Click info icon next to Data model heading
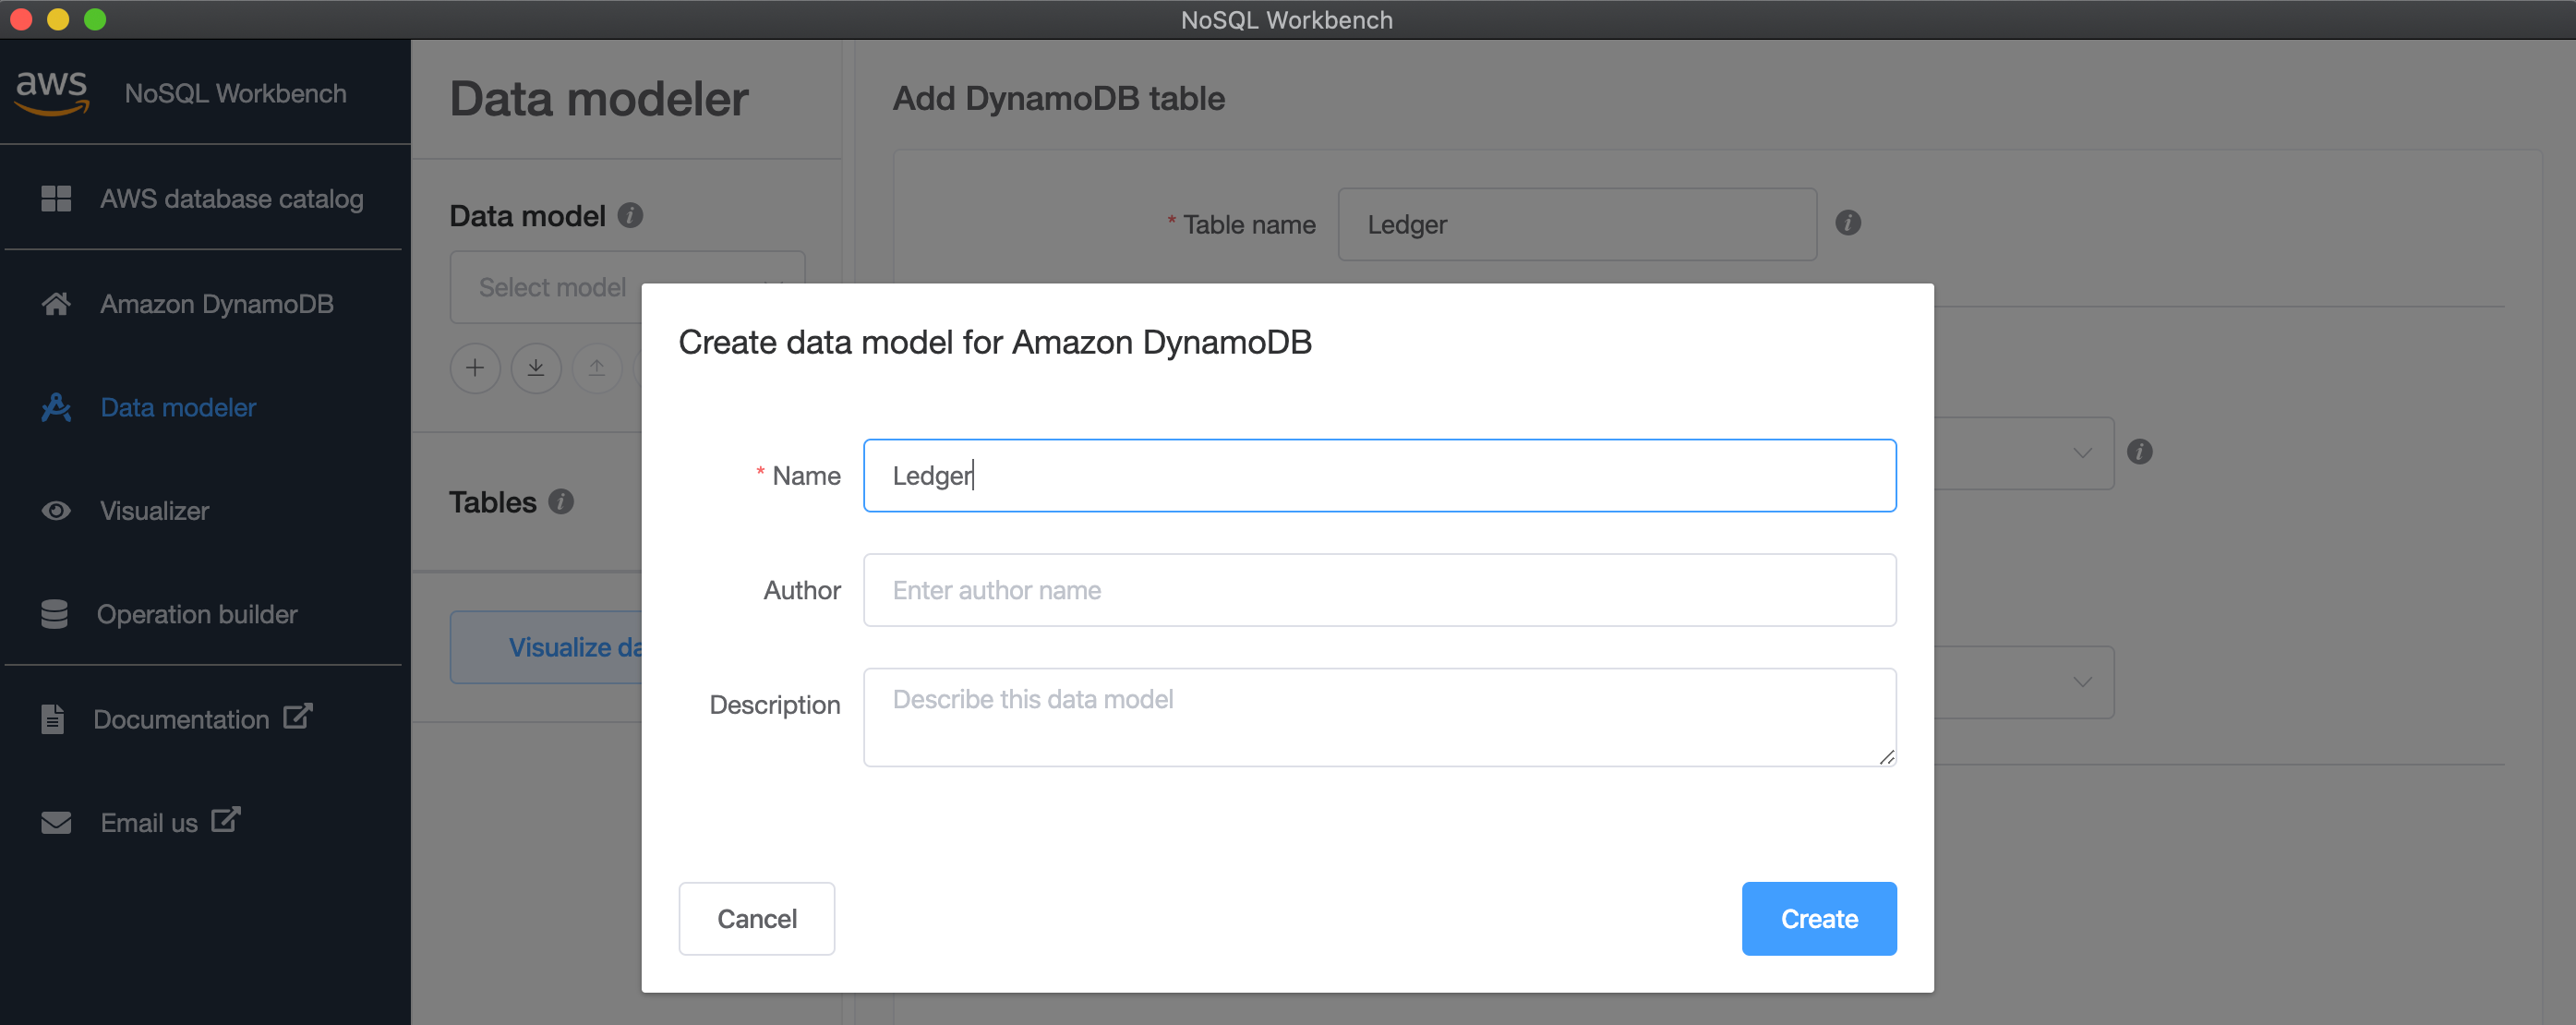The image size is (2576, 1025). click(630, 215)
